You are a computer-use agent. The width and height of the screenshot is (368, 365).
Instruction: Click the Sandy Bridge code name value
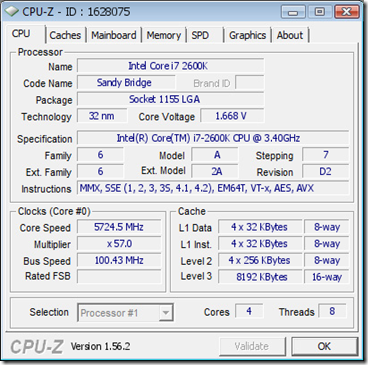tap(126, 82)
